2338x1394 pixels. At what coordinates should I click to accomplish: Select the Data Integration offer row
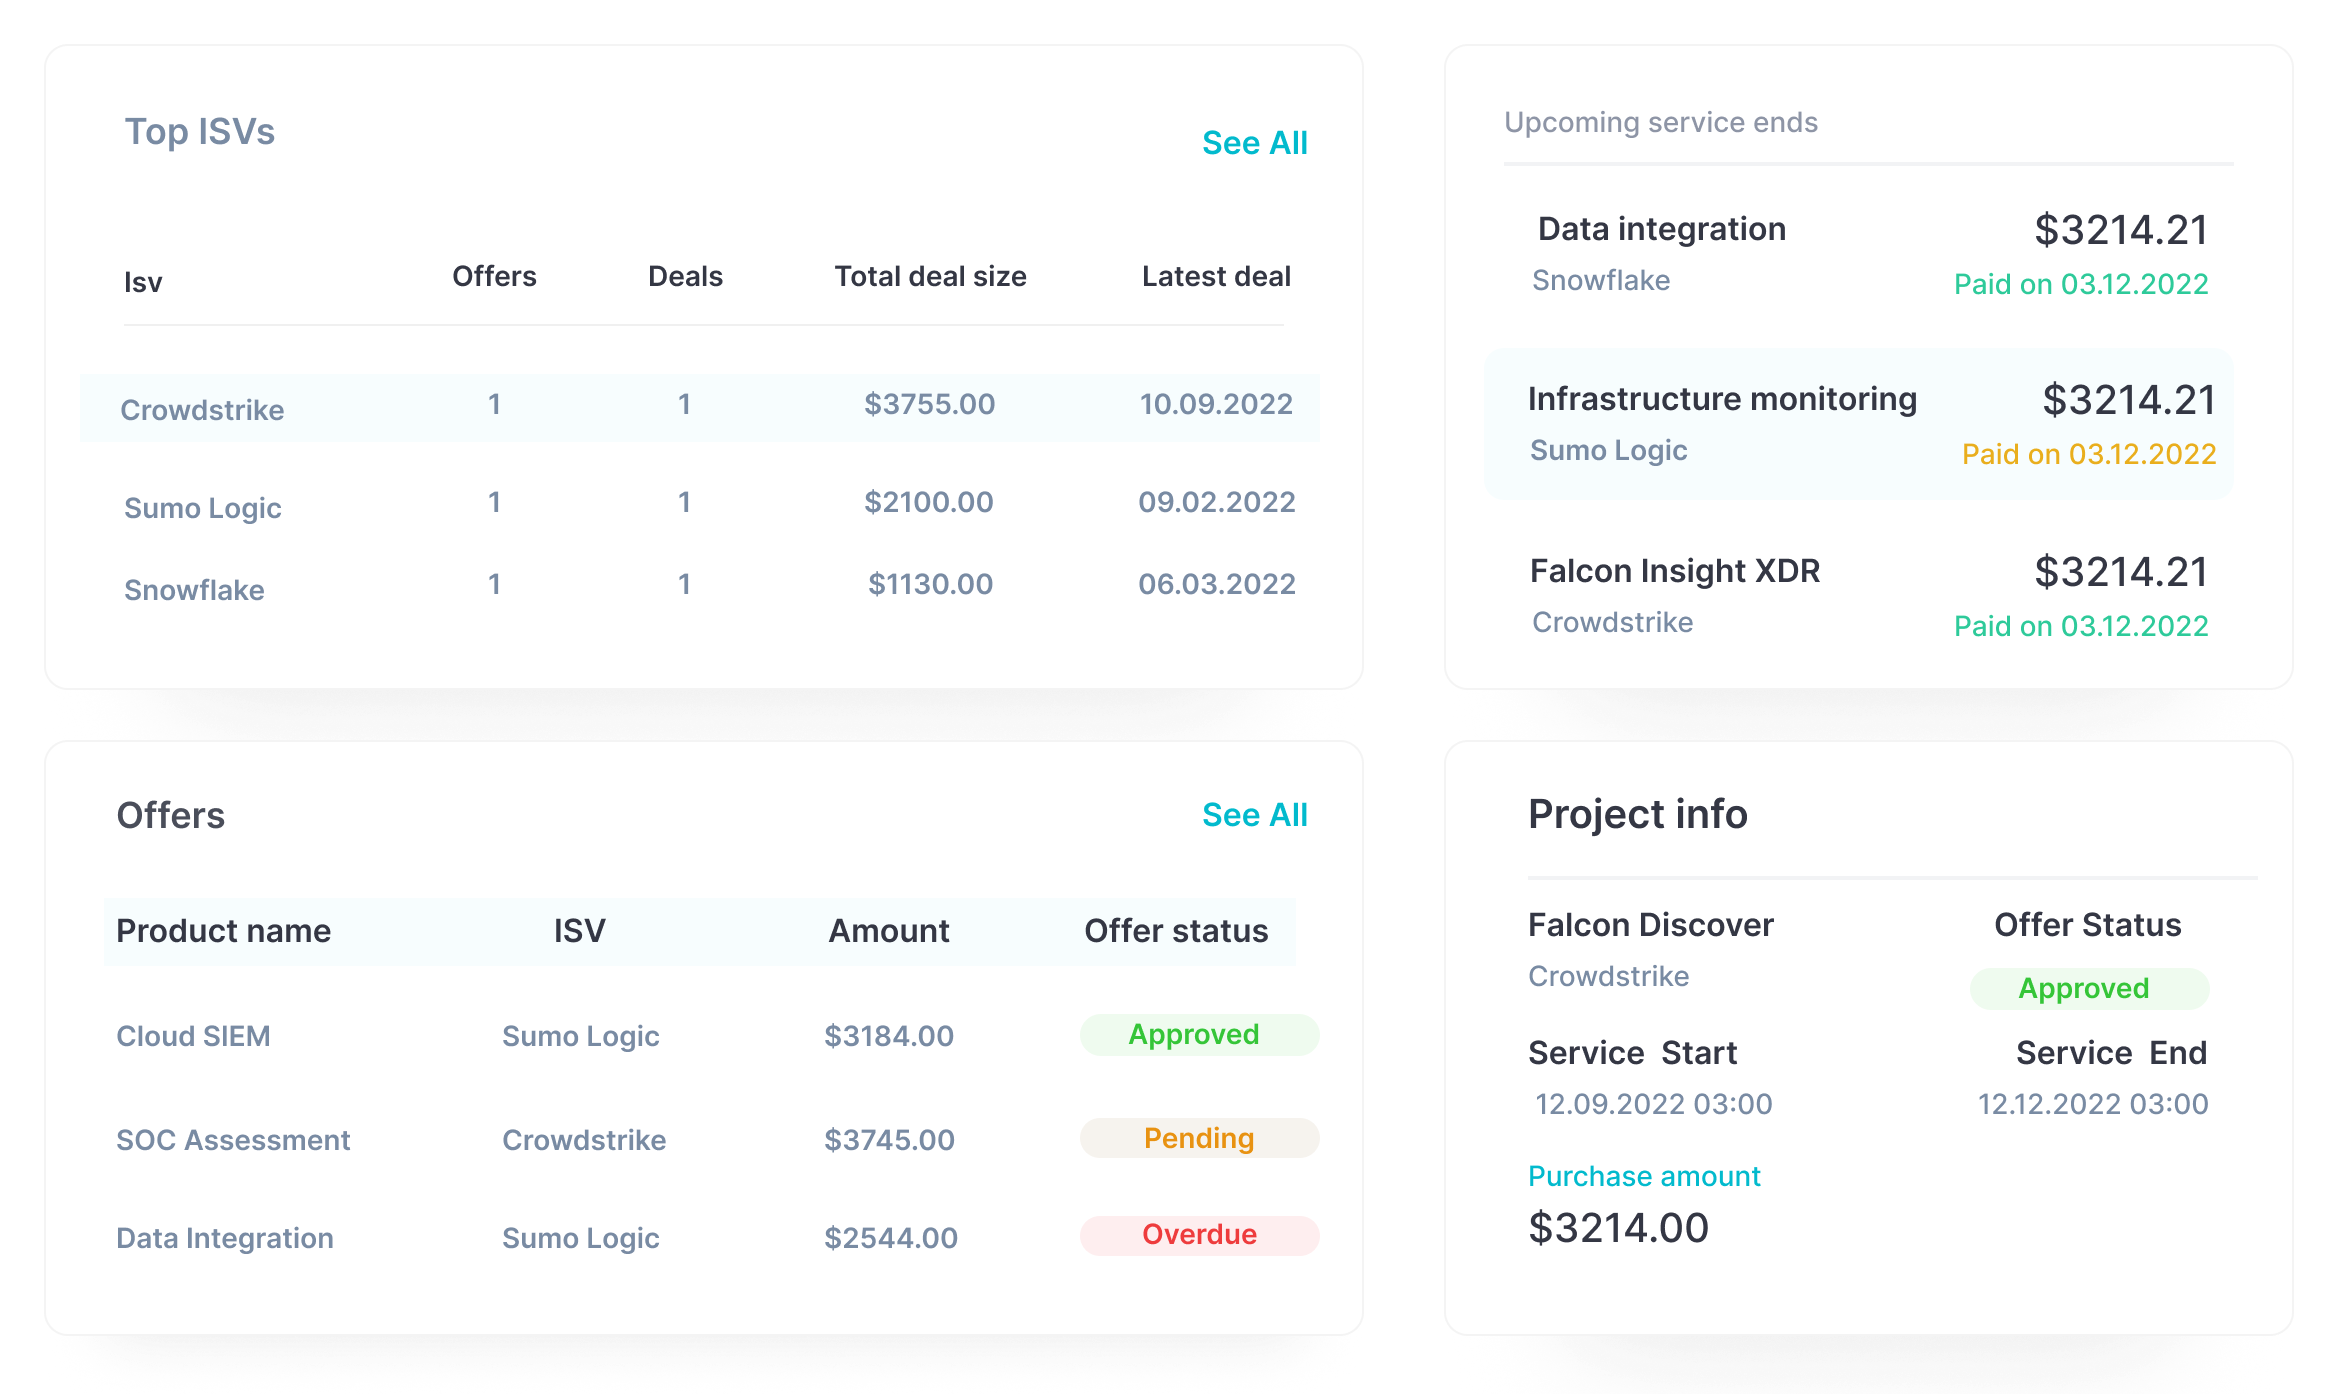click(x=225, y=1238)
